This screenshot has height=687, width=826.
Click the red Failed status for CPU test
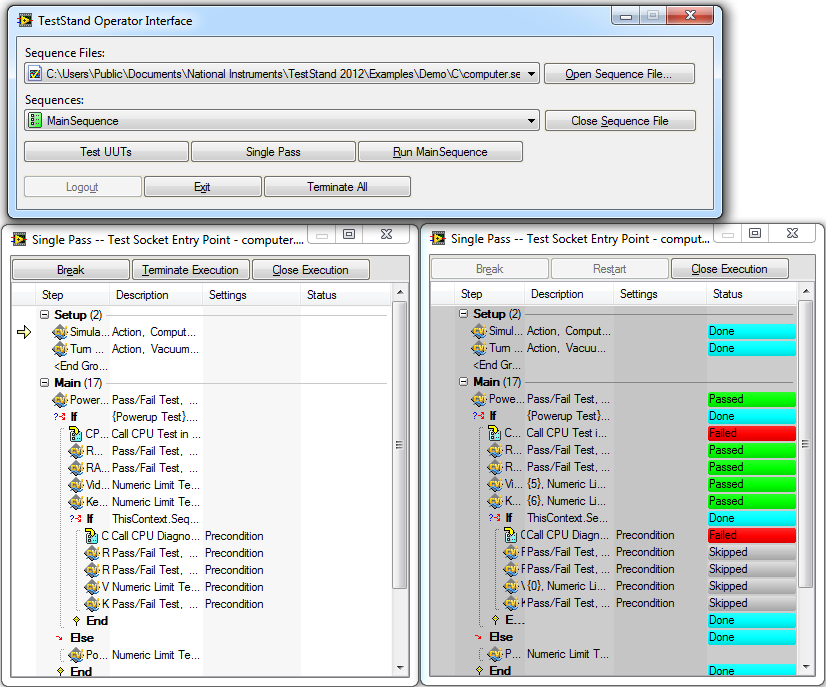pyautogui.click(x=751, y=433)
